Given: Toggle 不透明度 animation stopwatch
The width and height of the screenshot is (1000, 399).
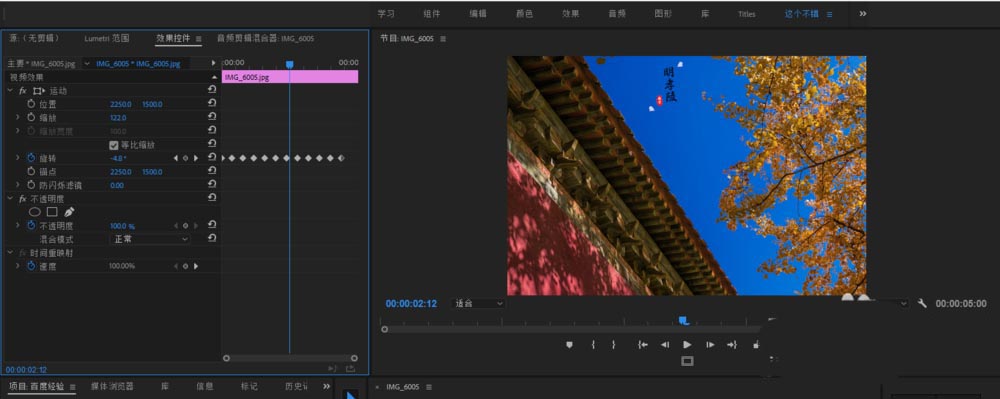Looking at the screenshot, I should coord(31,226).
